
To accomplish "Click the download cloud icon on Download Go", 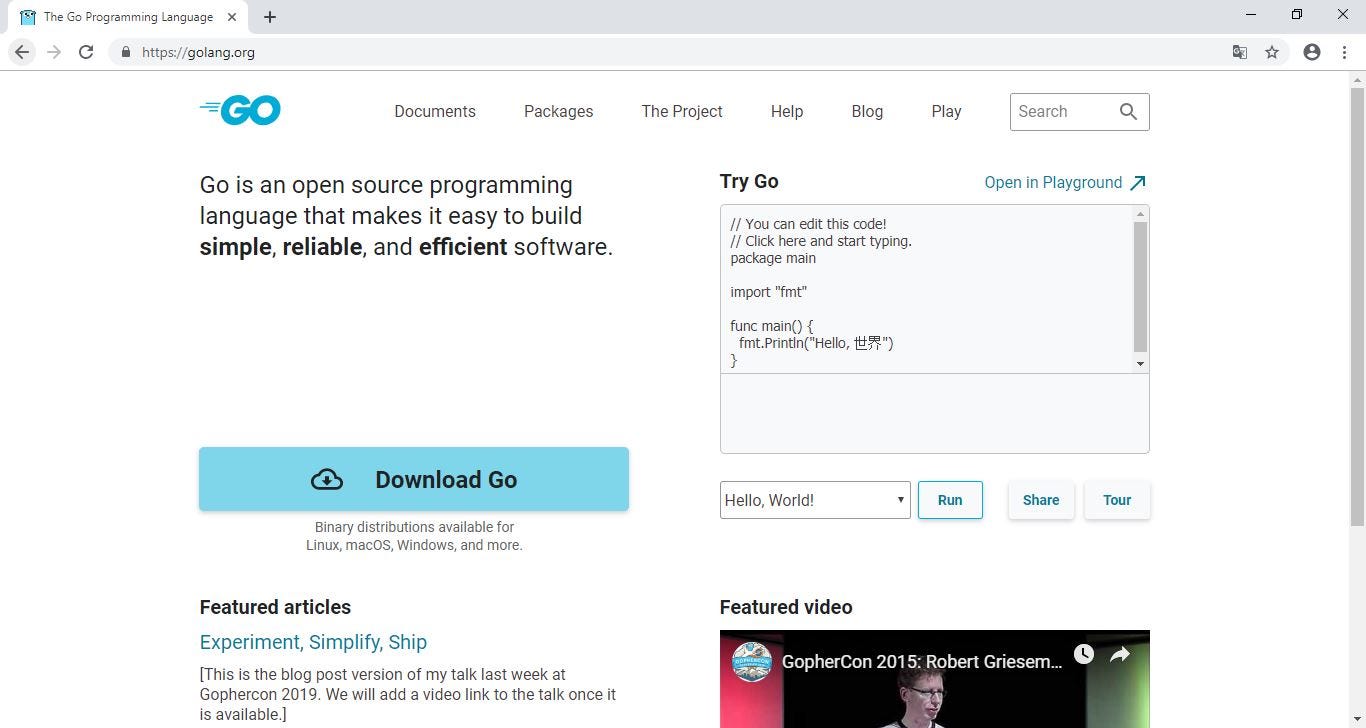I will (x=327, y=479).
